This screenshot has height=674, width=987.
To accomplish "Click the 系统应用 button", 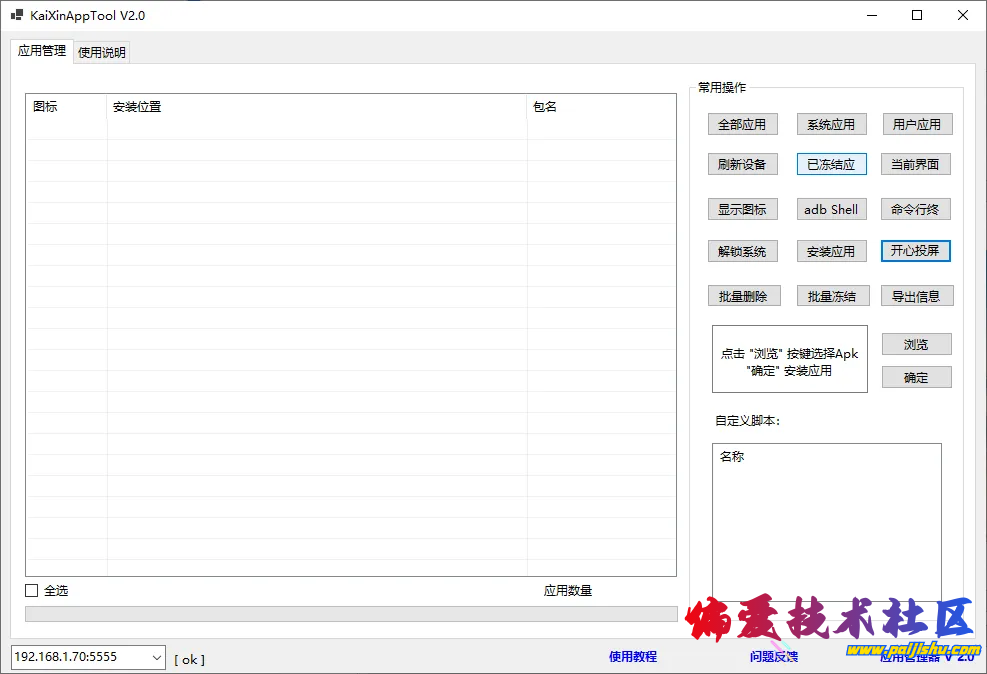I will (x=831, y=124).
